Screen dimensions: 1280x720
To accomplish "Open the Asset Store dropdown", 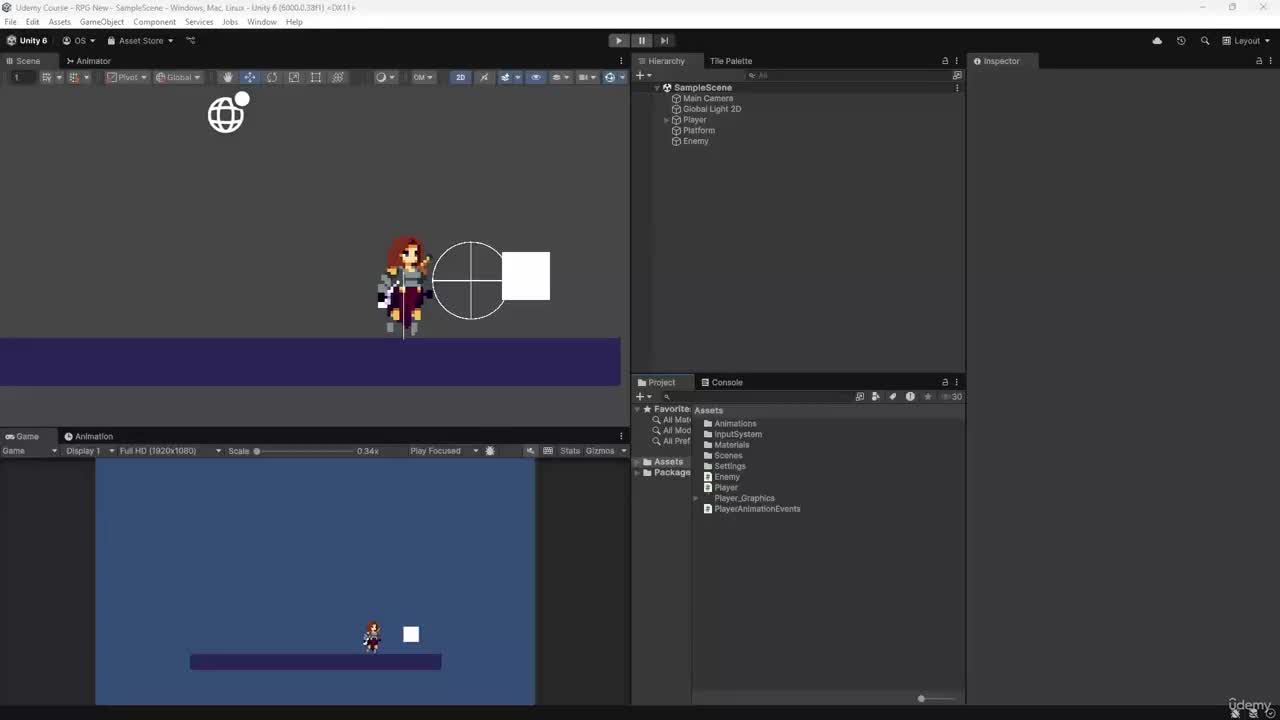I will pos(140,41).
